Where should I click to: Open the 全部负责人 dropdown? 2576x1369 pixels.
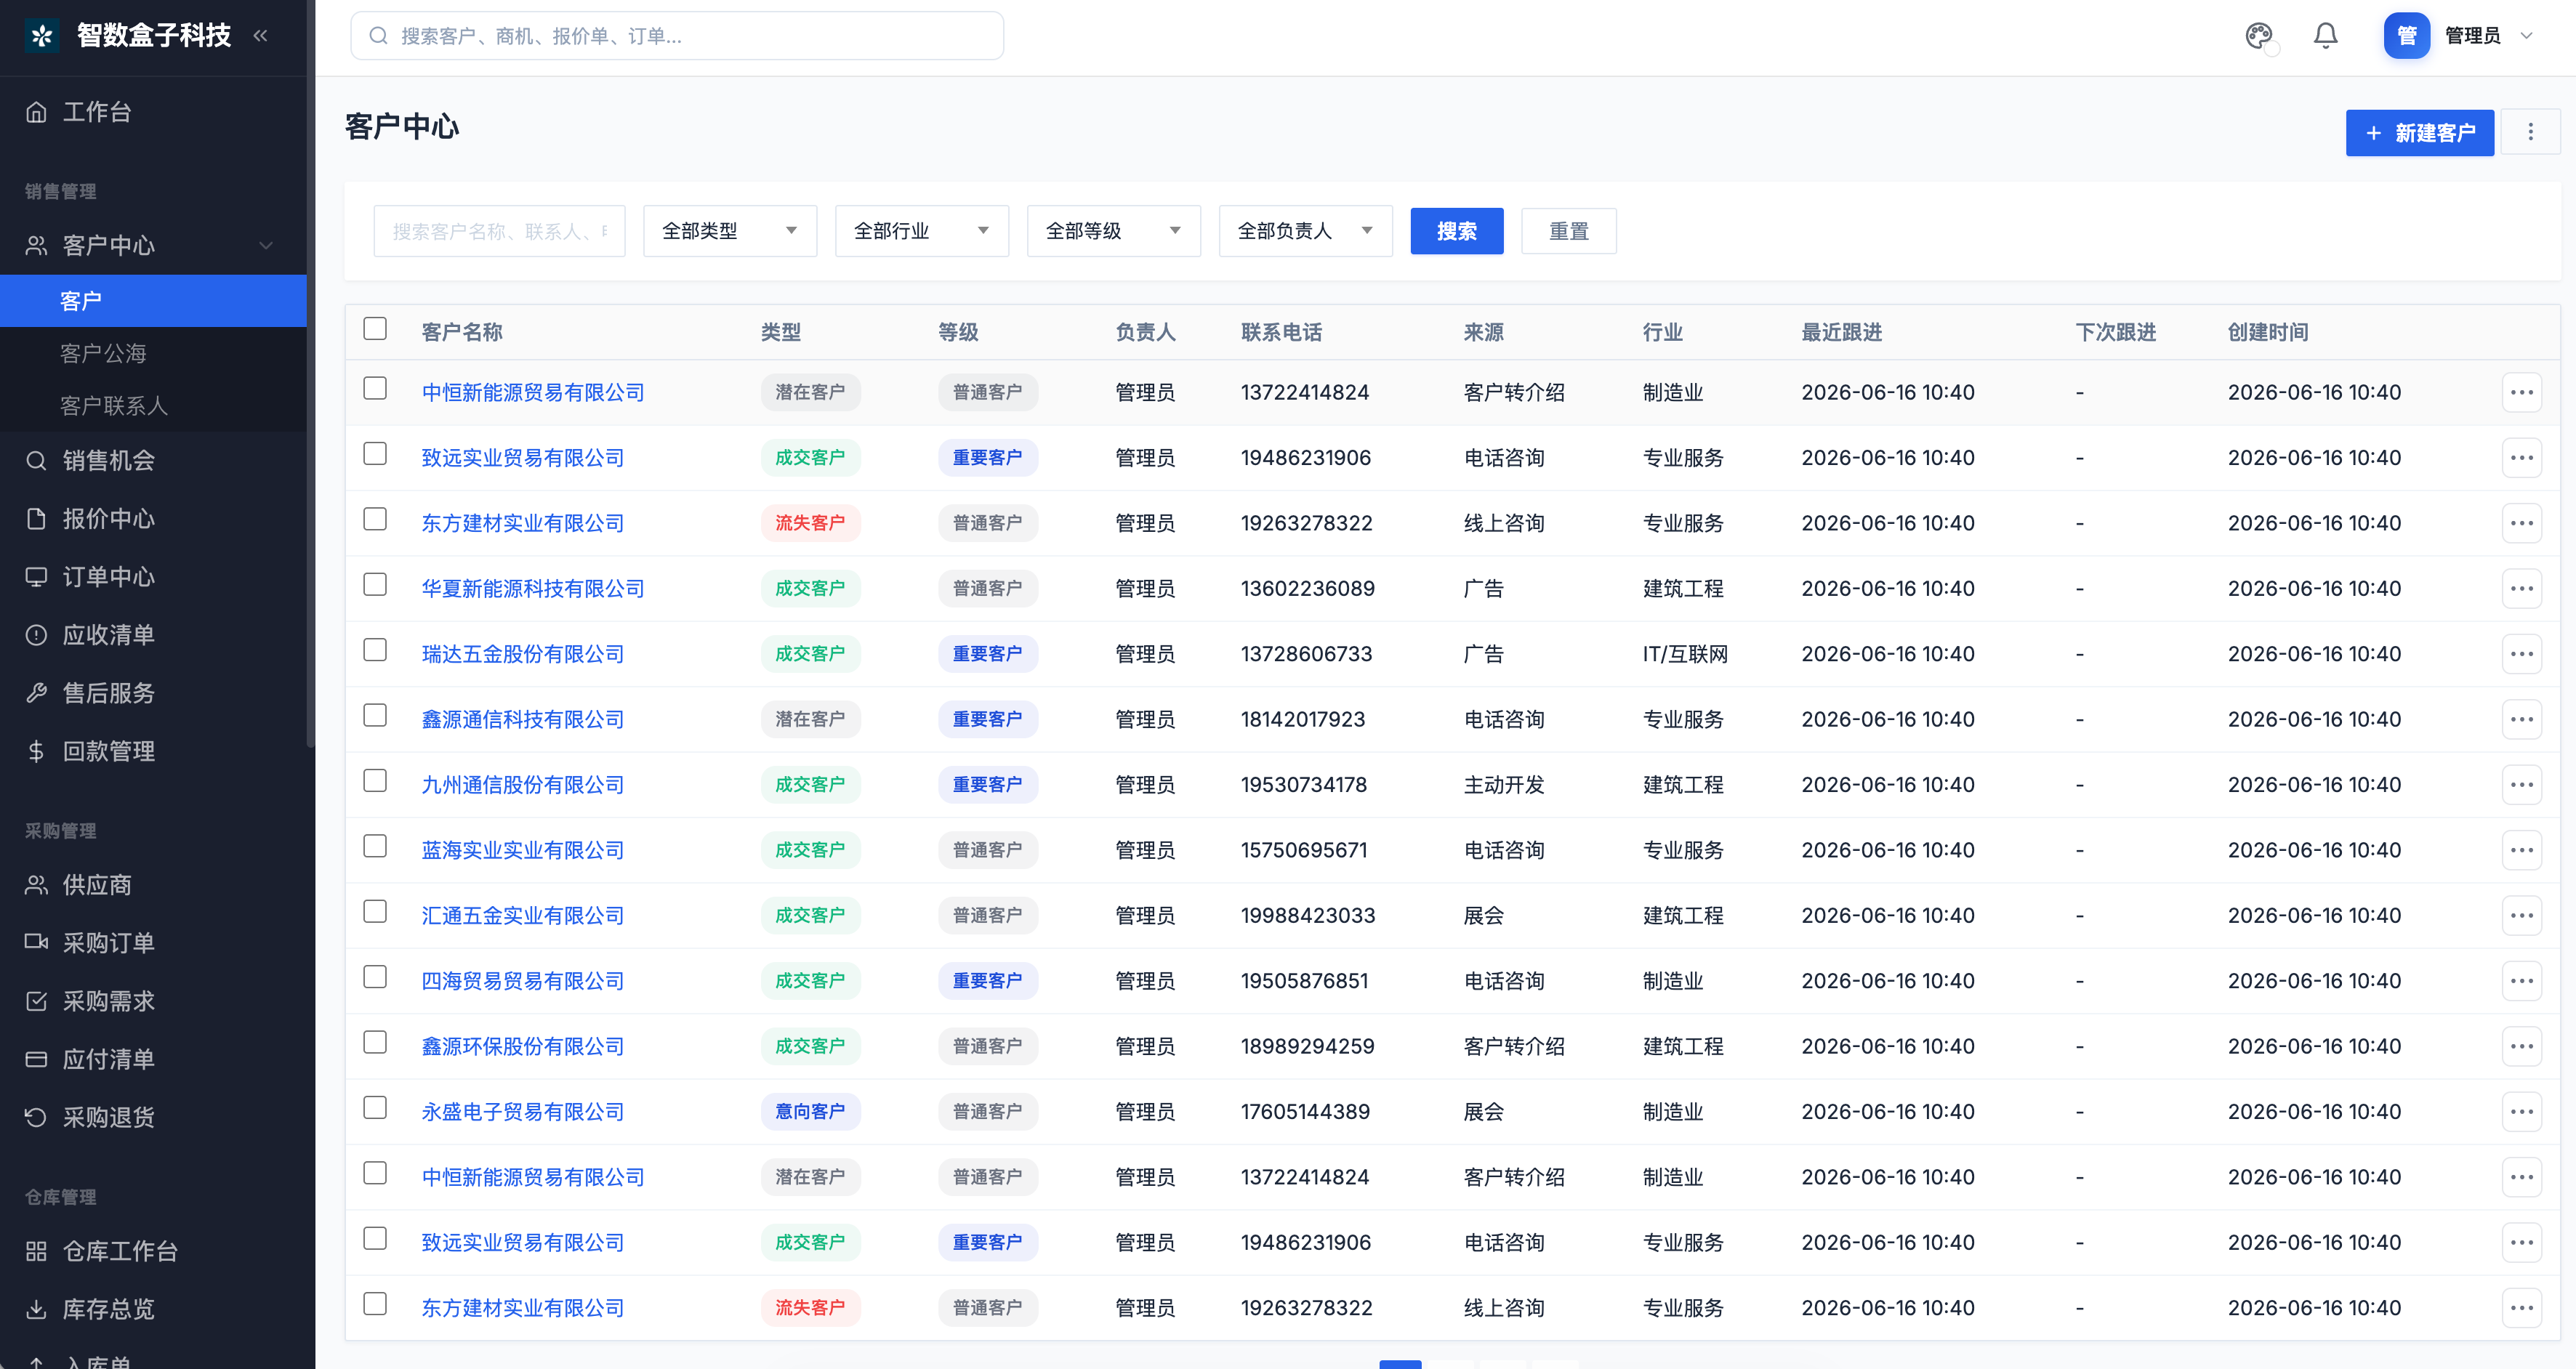point(1306,231)
